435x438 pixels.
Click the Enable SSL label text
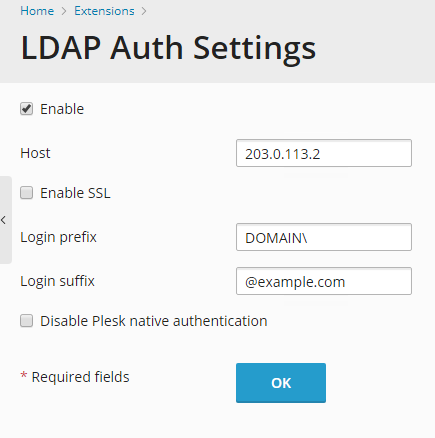[x=75, y=193]
